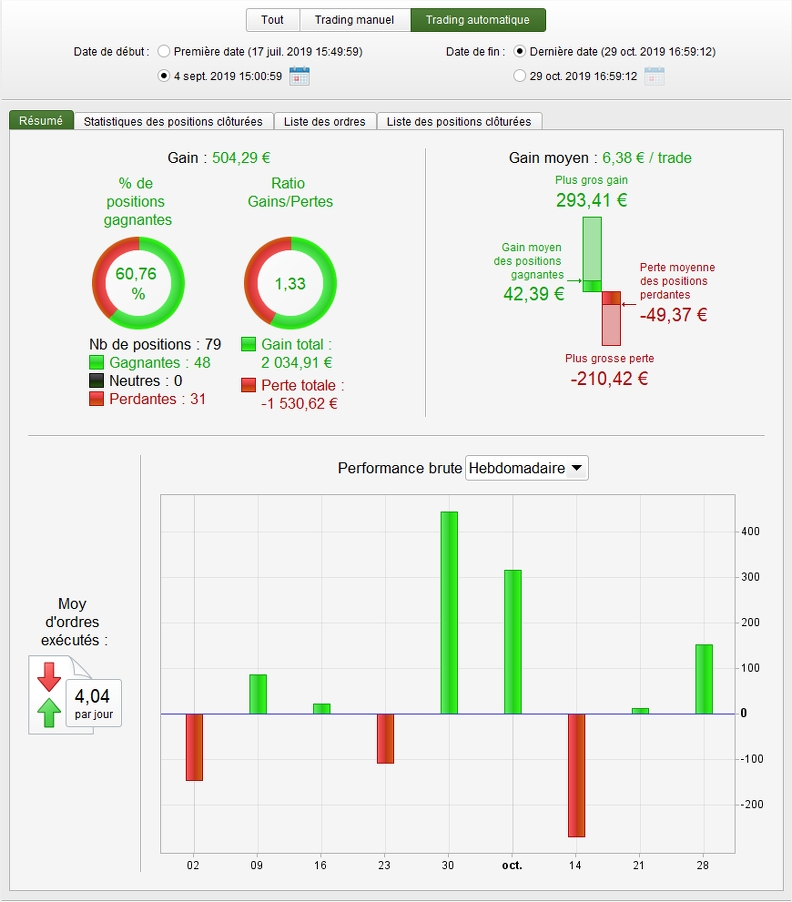The image size is (792, 902).
Task: Select the 4 sept. 2019 start radio
Action: 164,75
